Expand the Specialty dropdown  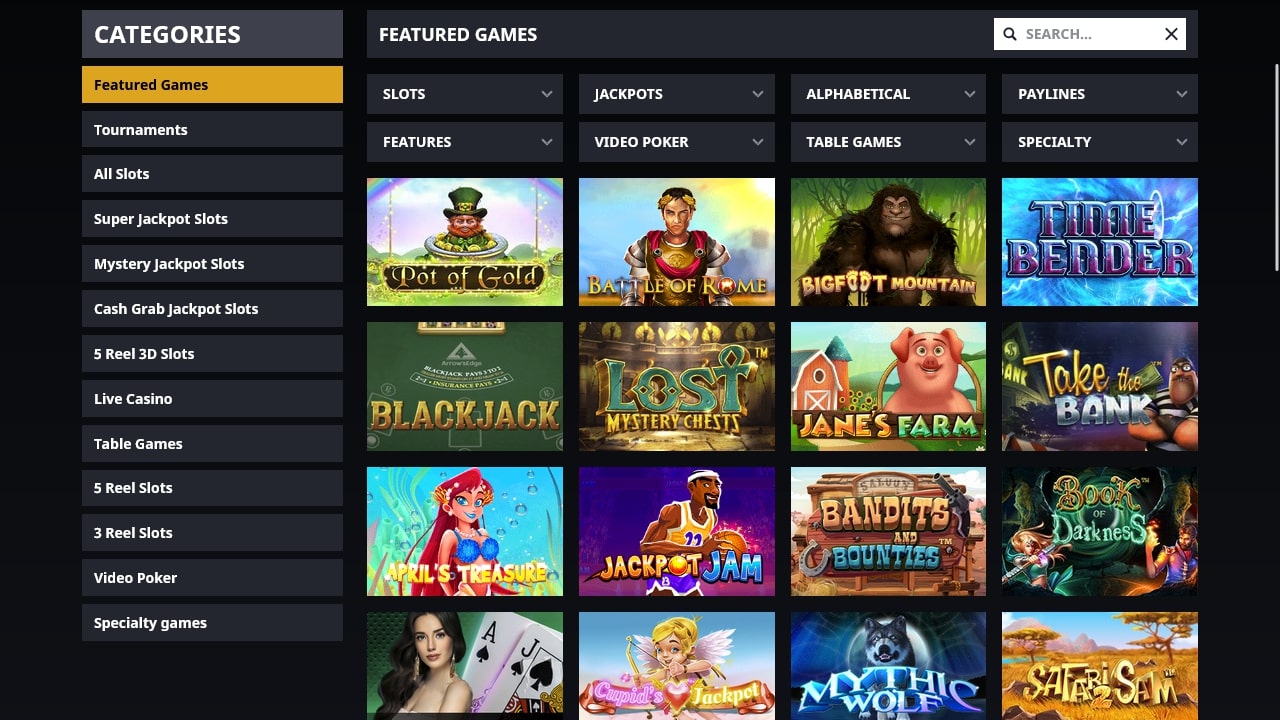click(1100, 142)
